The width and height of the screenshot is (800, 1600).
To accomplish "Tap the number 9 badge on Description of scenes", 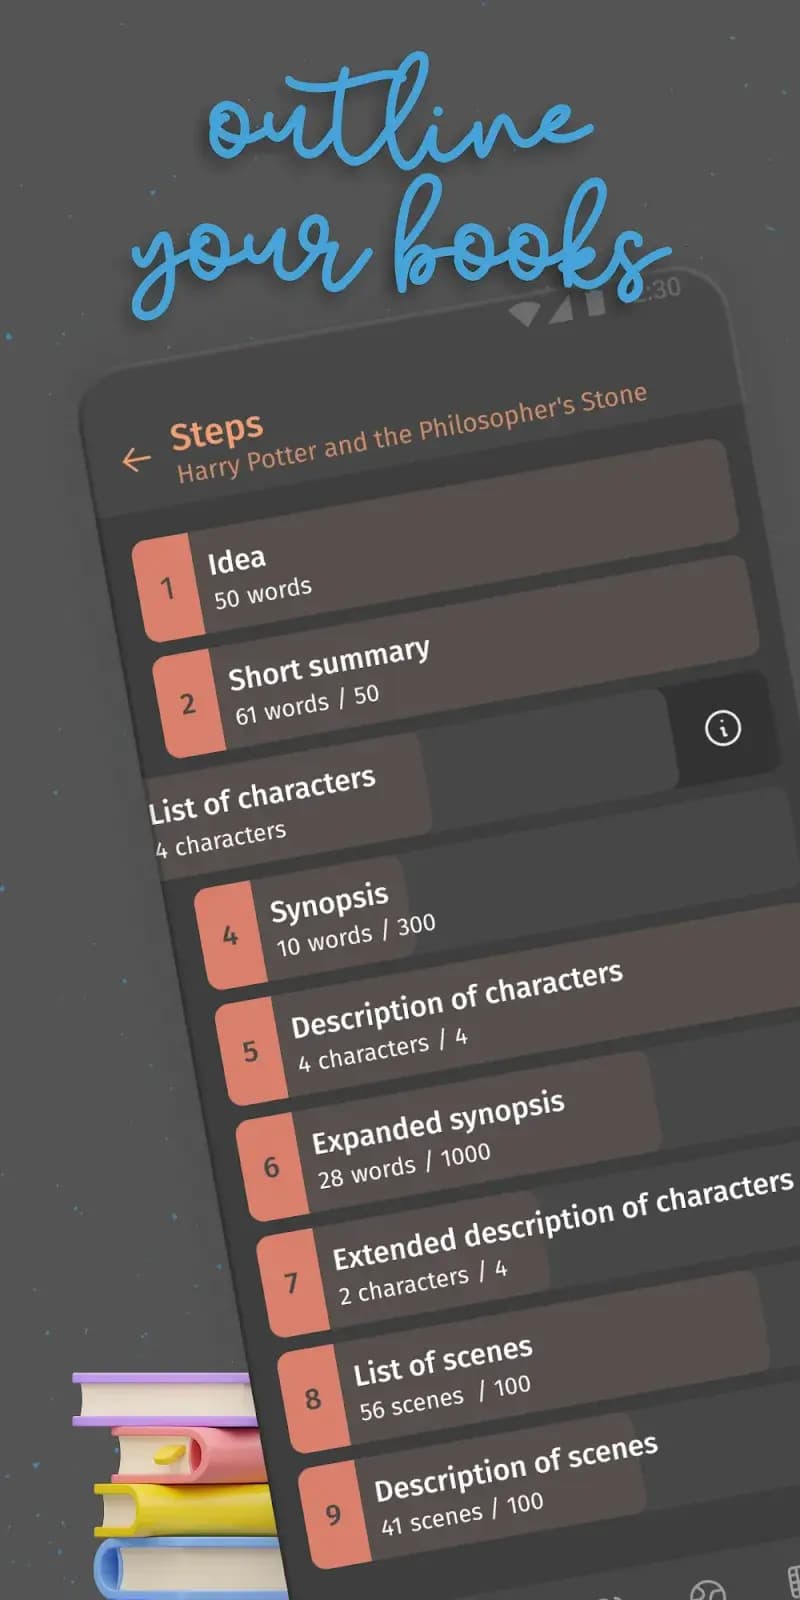I will [333, 1515].
